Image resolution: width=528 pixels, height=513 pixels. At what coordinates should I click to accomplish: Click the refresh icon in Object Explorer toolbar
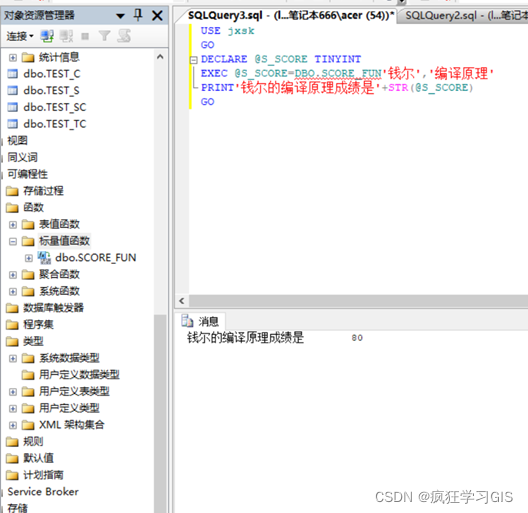click(124, 36)
